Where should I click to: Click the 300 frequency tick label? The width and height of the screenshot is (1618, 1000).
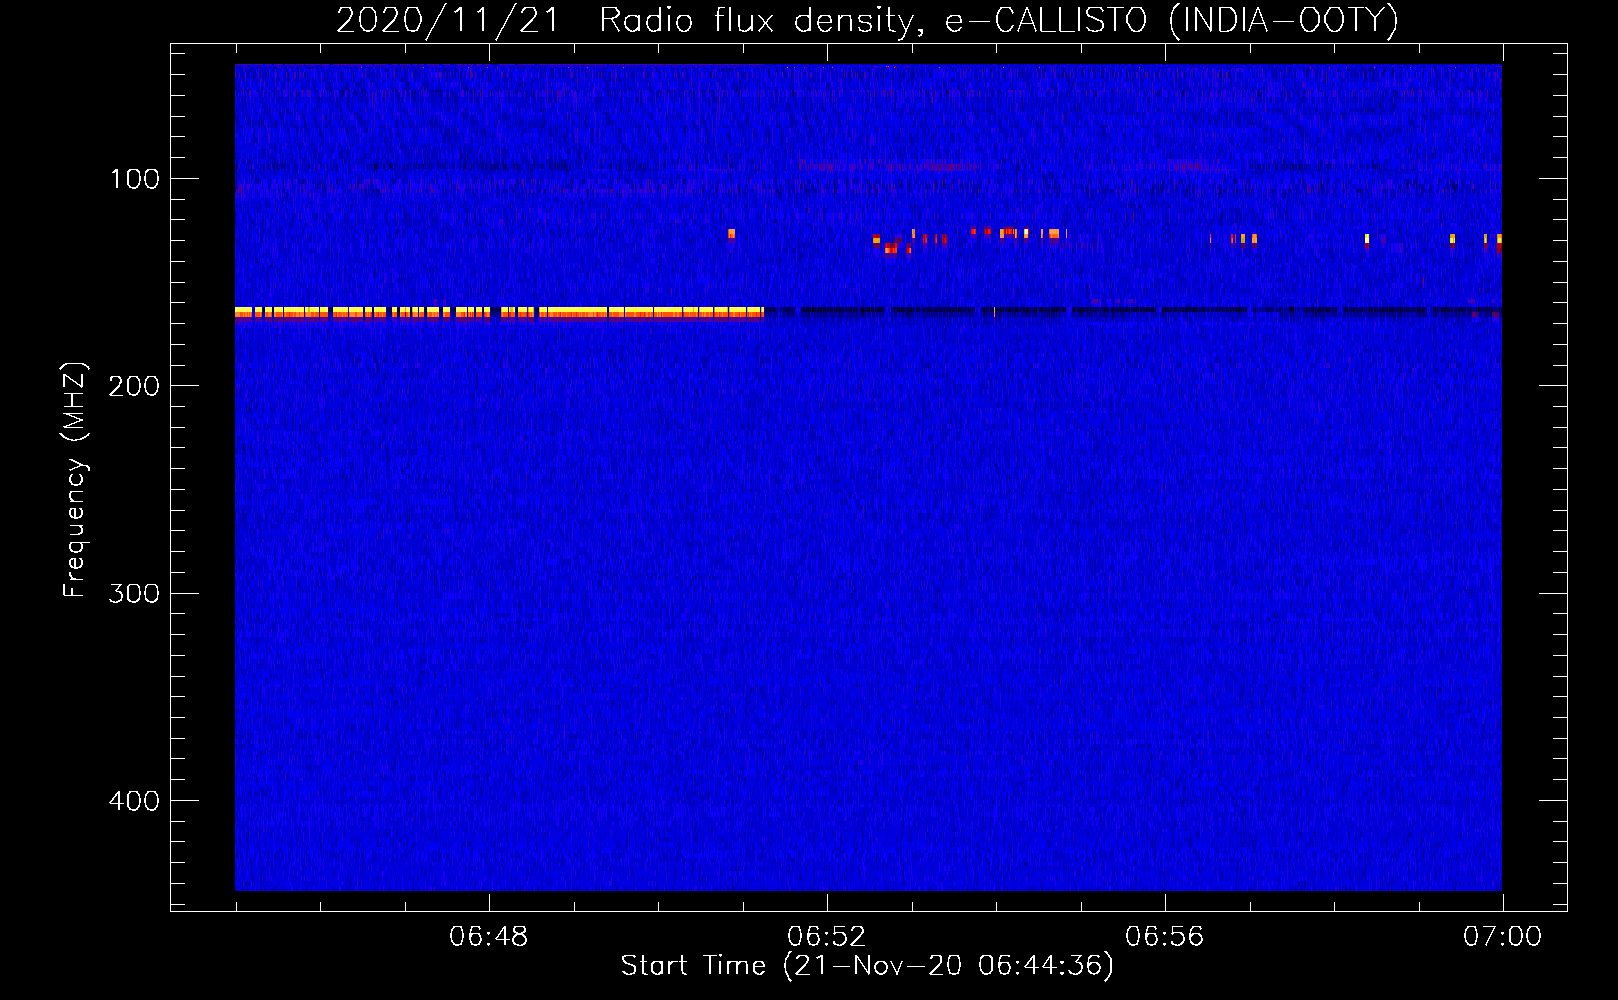[134, 594]
